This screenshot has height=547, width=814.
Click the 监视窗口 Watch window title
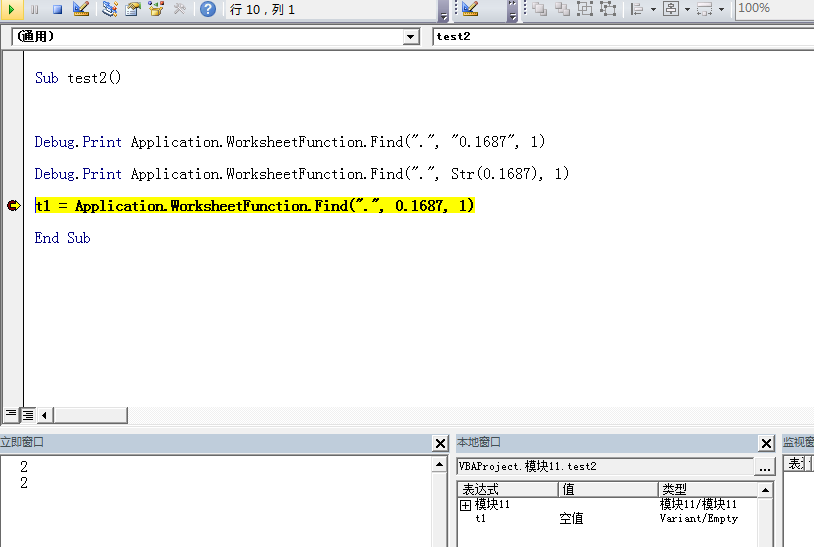798,442
